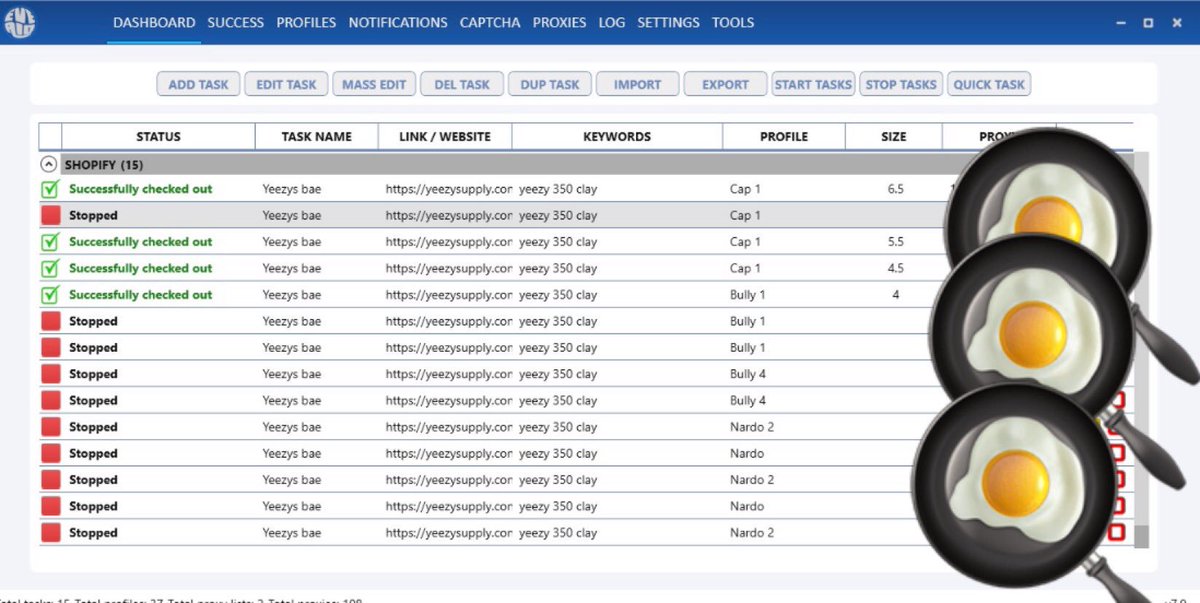The height and width of the screenshot is (603, 1200).
Task: Click 'Yeezys bae' in size 6.5 row
Action: point(292,188)
